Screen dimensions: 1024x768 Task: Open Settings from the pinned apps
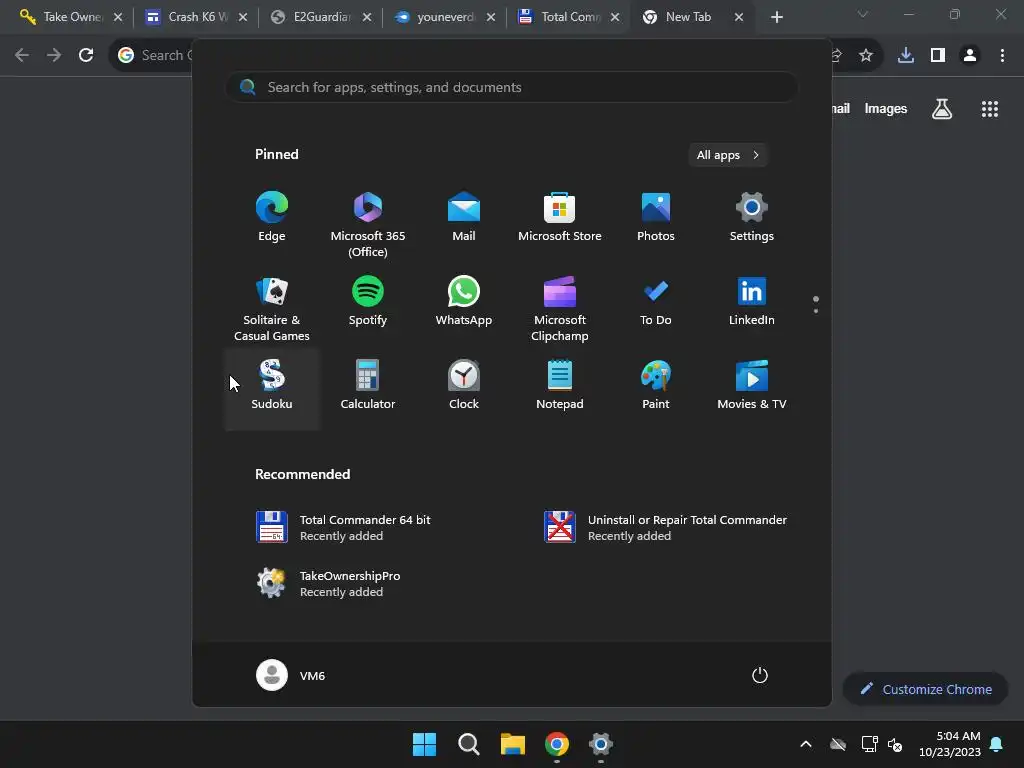click(752, 217)
